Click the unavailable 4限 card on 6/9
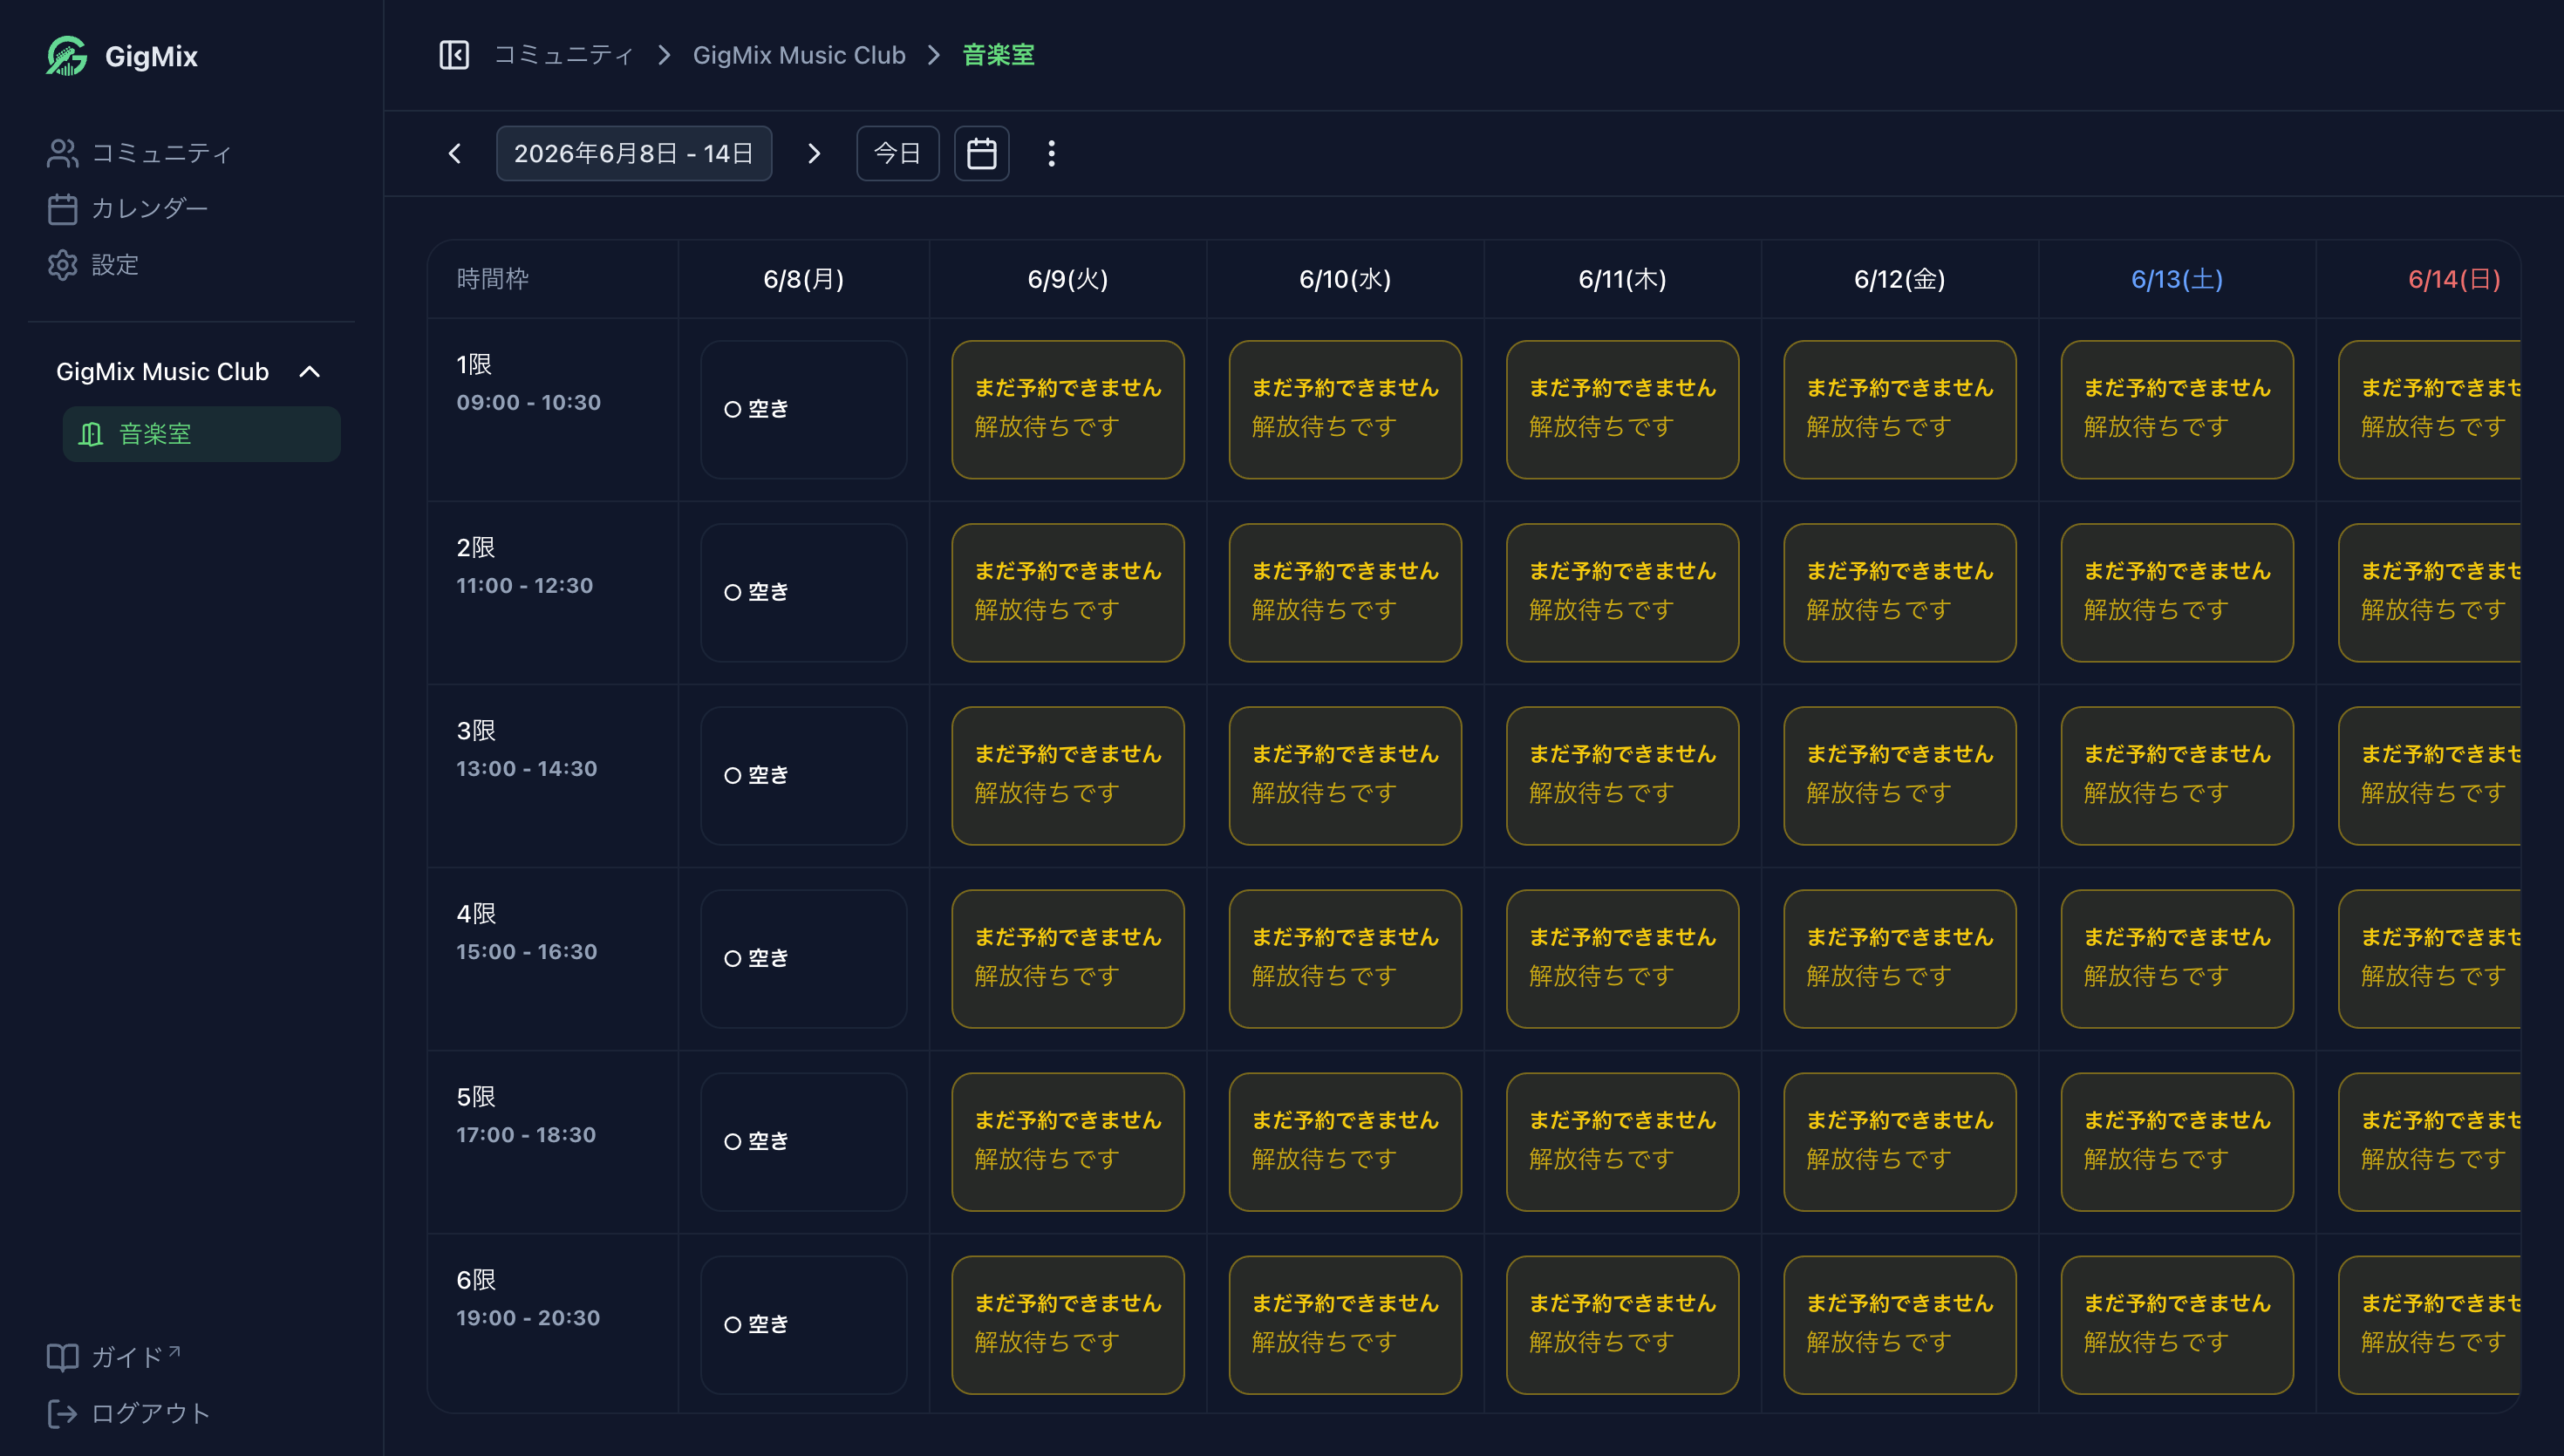The image size is (2564, 1456). click(x=1068, y=959)
